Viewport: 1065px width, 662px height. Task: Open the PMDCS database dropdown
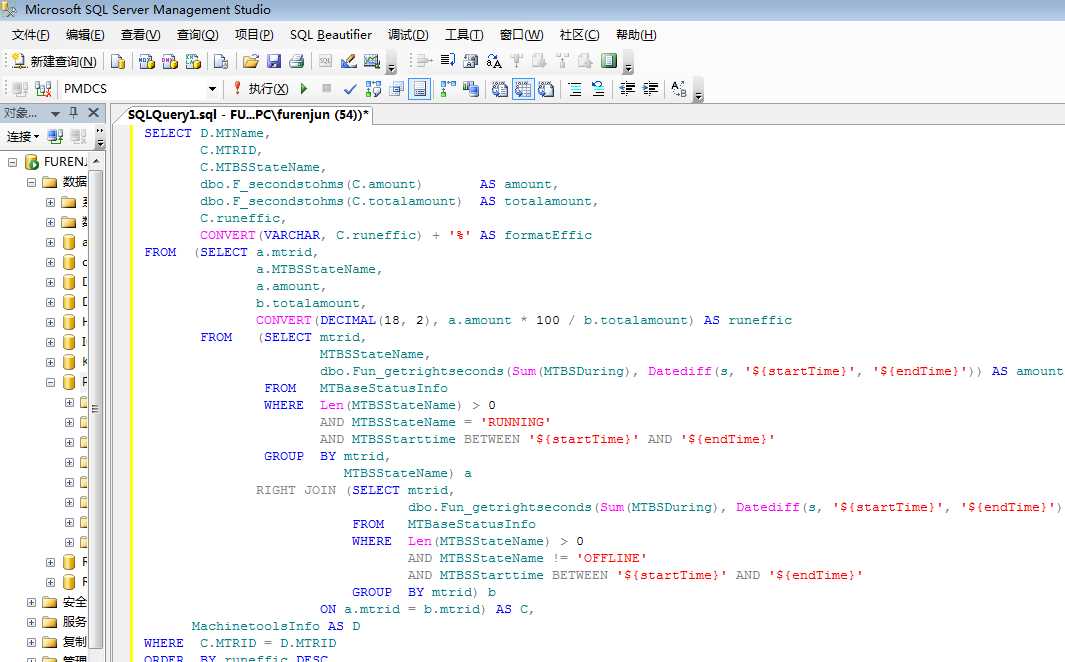click(x=212, y=88)
